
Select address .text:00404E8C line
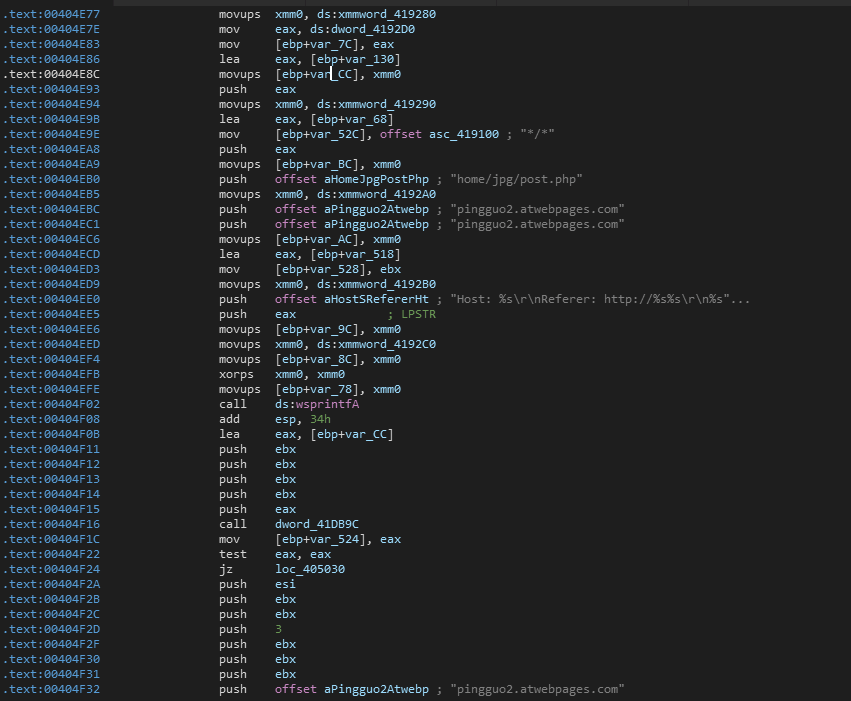point(52,74)
